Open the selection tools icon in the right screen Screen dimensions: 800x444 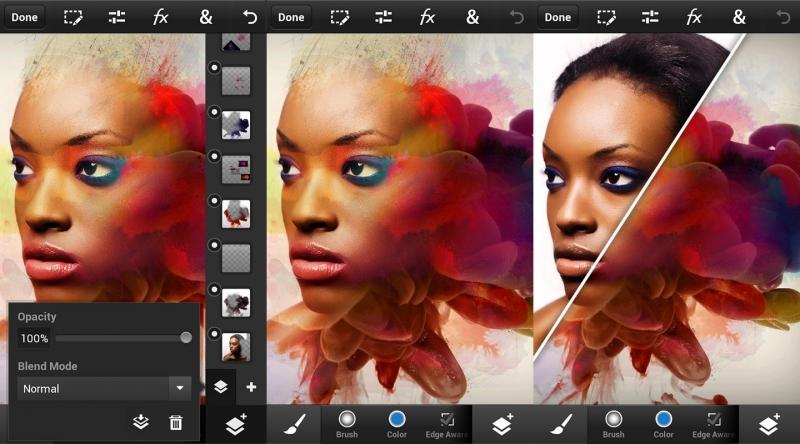coord(606,17)
